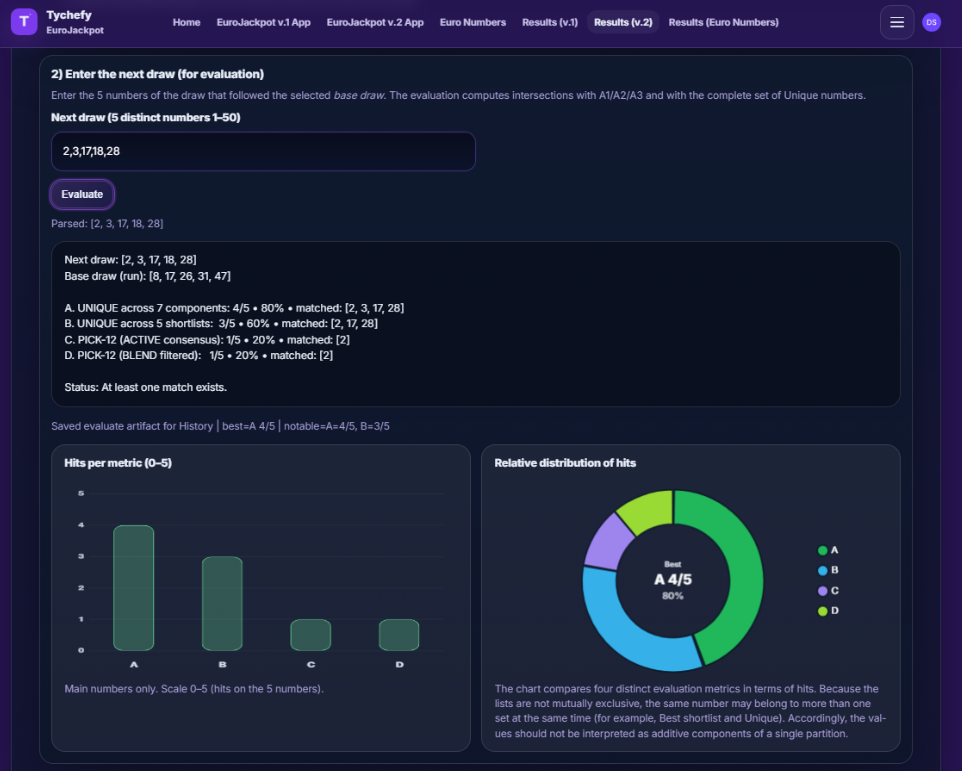The width and height of the screenshot is (962, 771).
Task: Open Results (Euro Numbers) page
Action: point(723,22)
